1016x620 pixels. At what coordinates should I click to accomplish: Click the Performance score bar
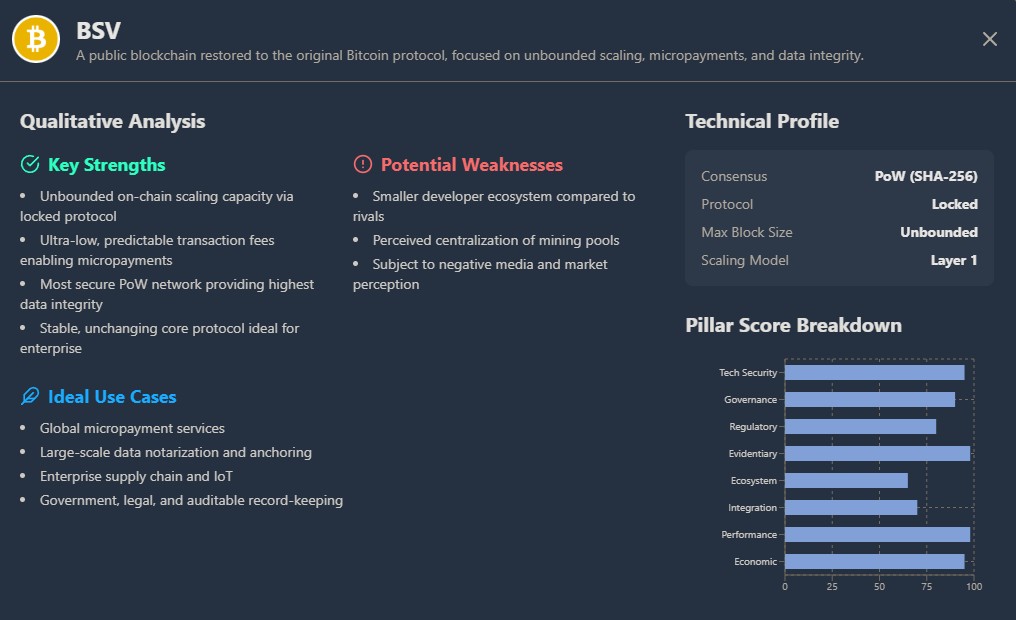(877, 535)
